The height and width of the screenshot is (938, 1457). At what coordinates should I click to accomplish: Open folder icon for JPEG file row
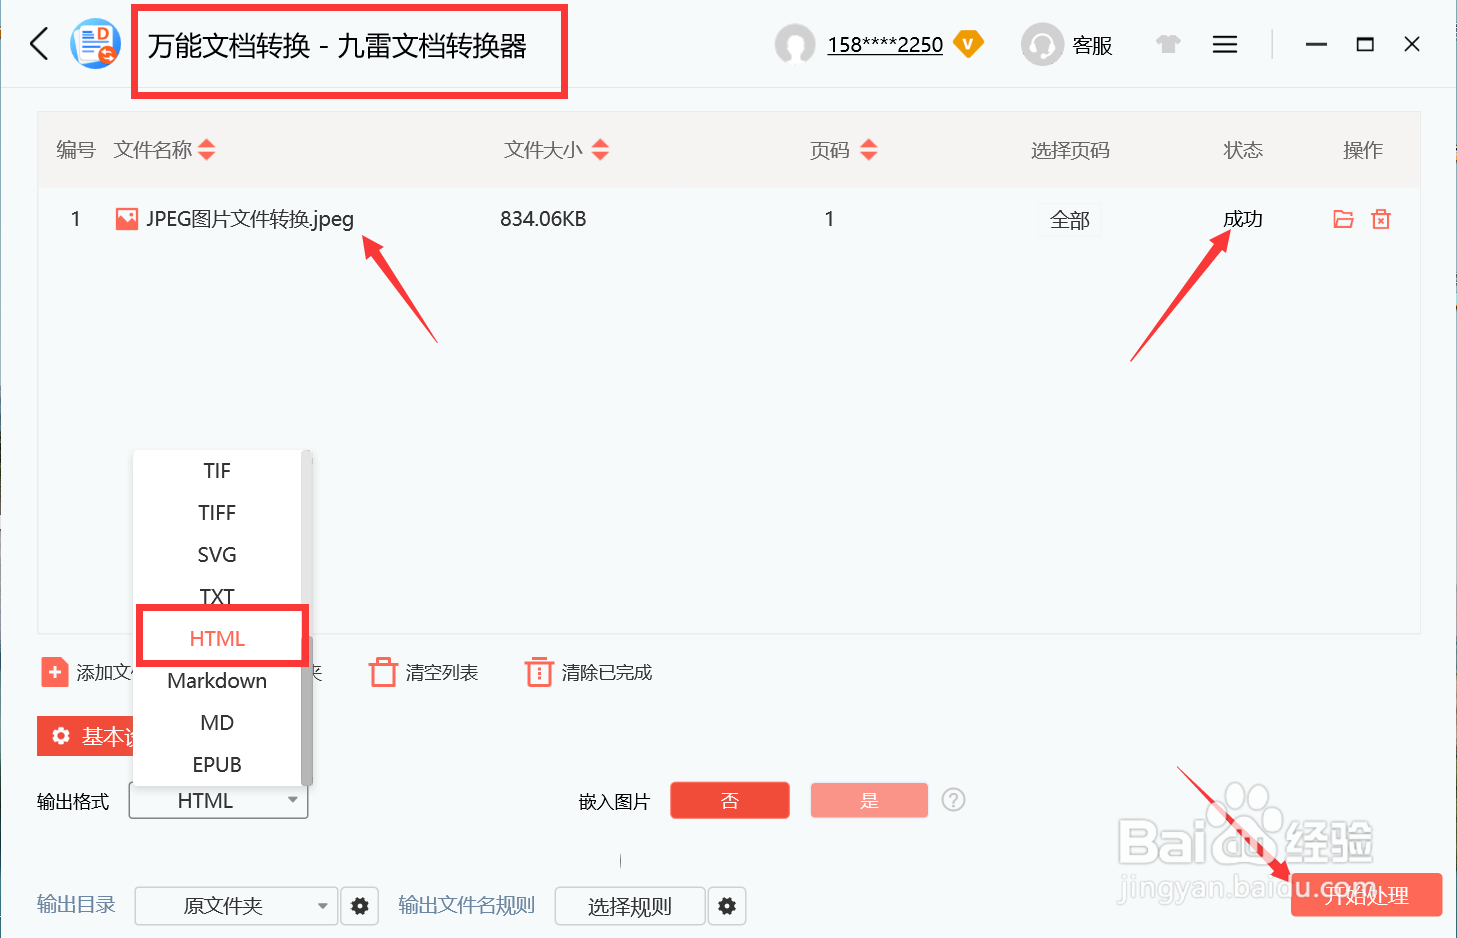[x=1343, y=219]
